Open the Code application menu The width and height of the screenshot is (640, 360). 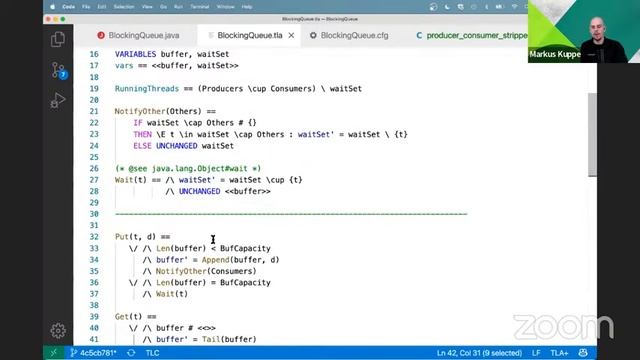click(69, 7)
